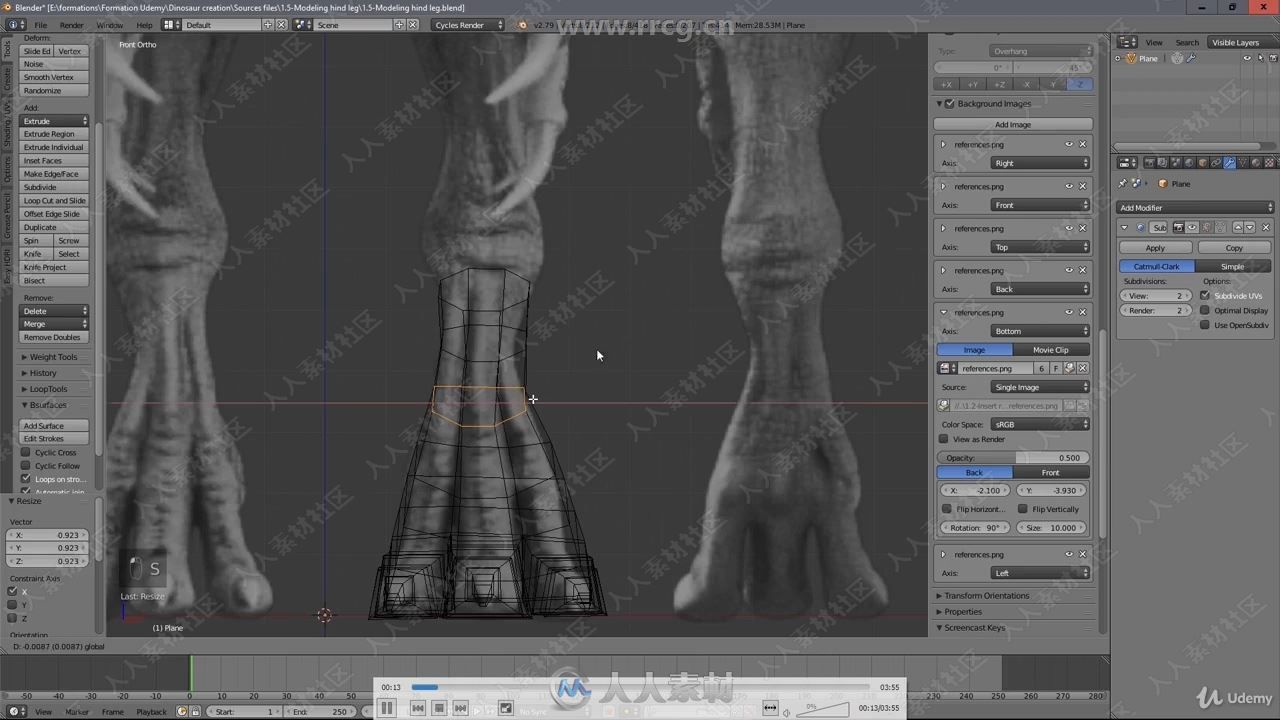Toggle Background Images panel checkbox

pyautogui.click(x=950, y=103)
